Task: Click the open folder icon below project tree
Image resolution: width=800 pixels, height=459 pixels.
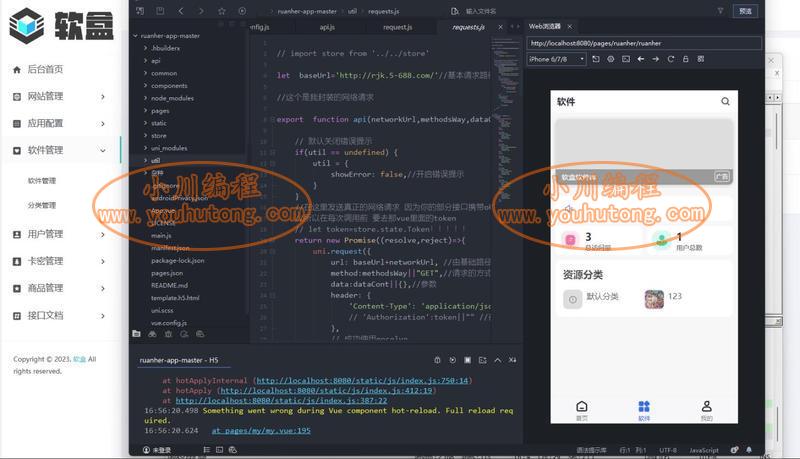Action: pos(136,334)
